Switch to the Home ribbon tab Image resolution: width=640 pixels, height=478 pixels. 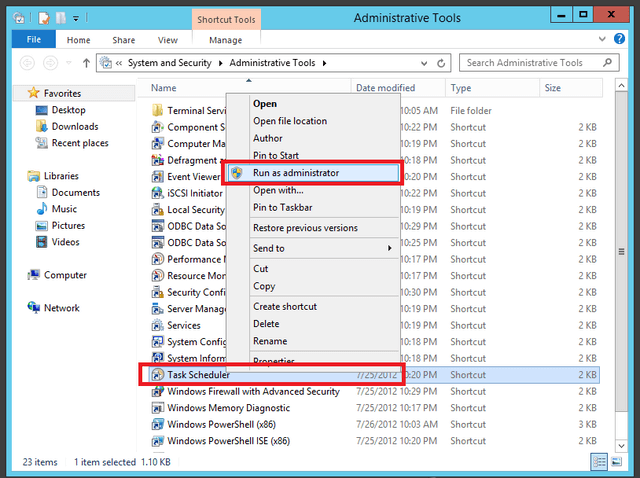tap(78, 40)
